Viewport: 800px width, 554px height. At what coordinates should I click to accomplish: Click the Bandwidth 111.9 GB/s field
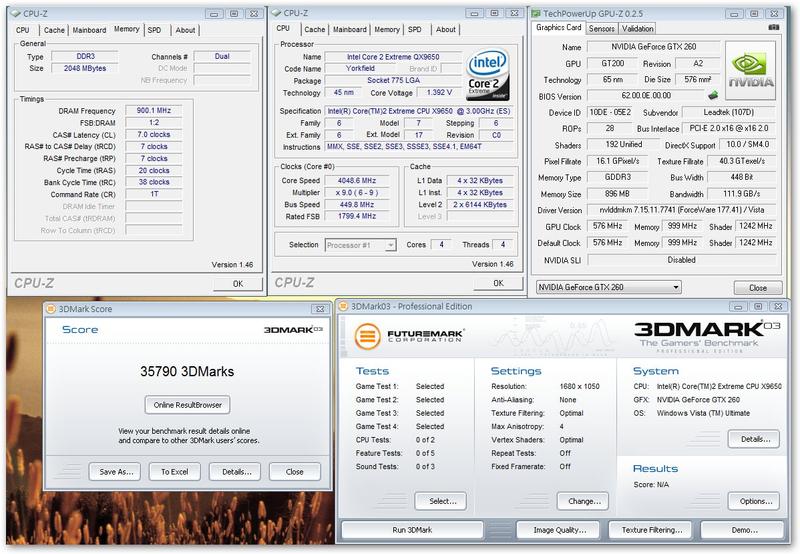coord(741,194)
